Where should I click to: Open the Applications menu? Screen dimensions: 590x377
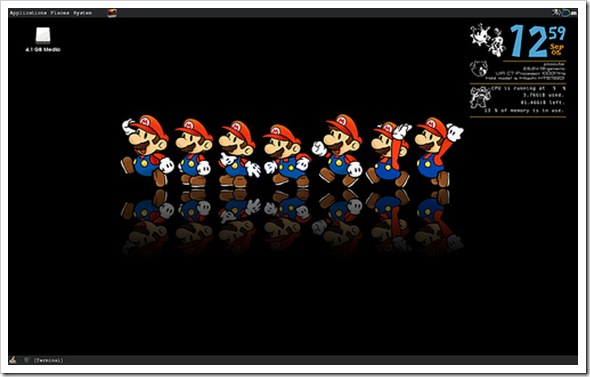28,13
